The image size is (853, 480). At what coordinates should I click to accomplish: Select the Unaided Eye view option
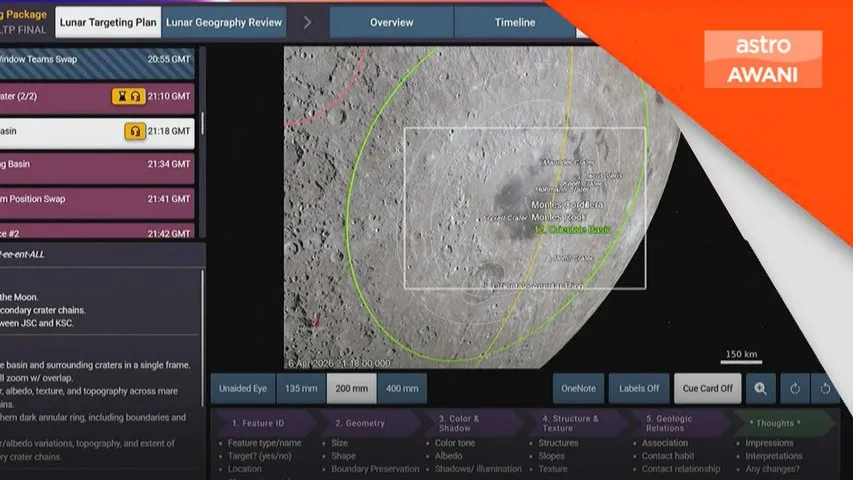[242, 388]
